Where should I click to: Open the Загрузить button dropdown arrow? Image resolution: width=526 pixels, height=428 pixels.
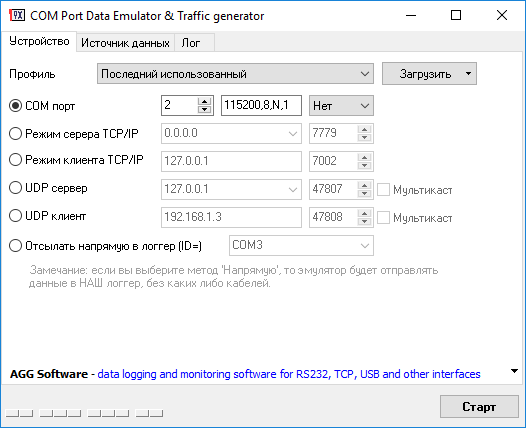(468, 73)
